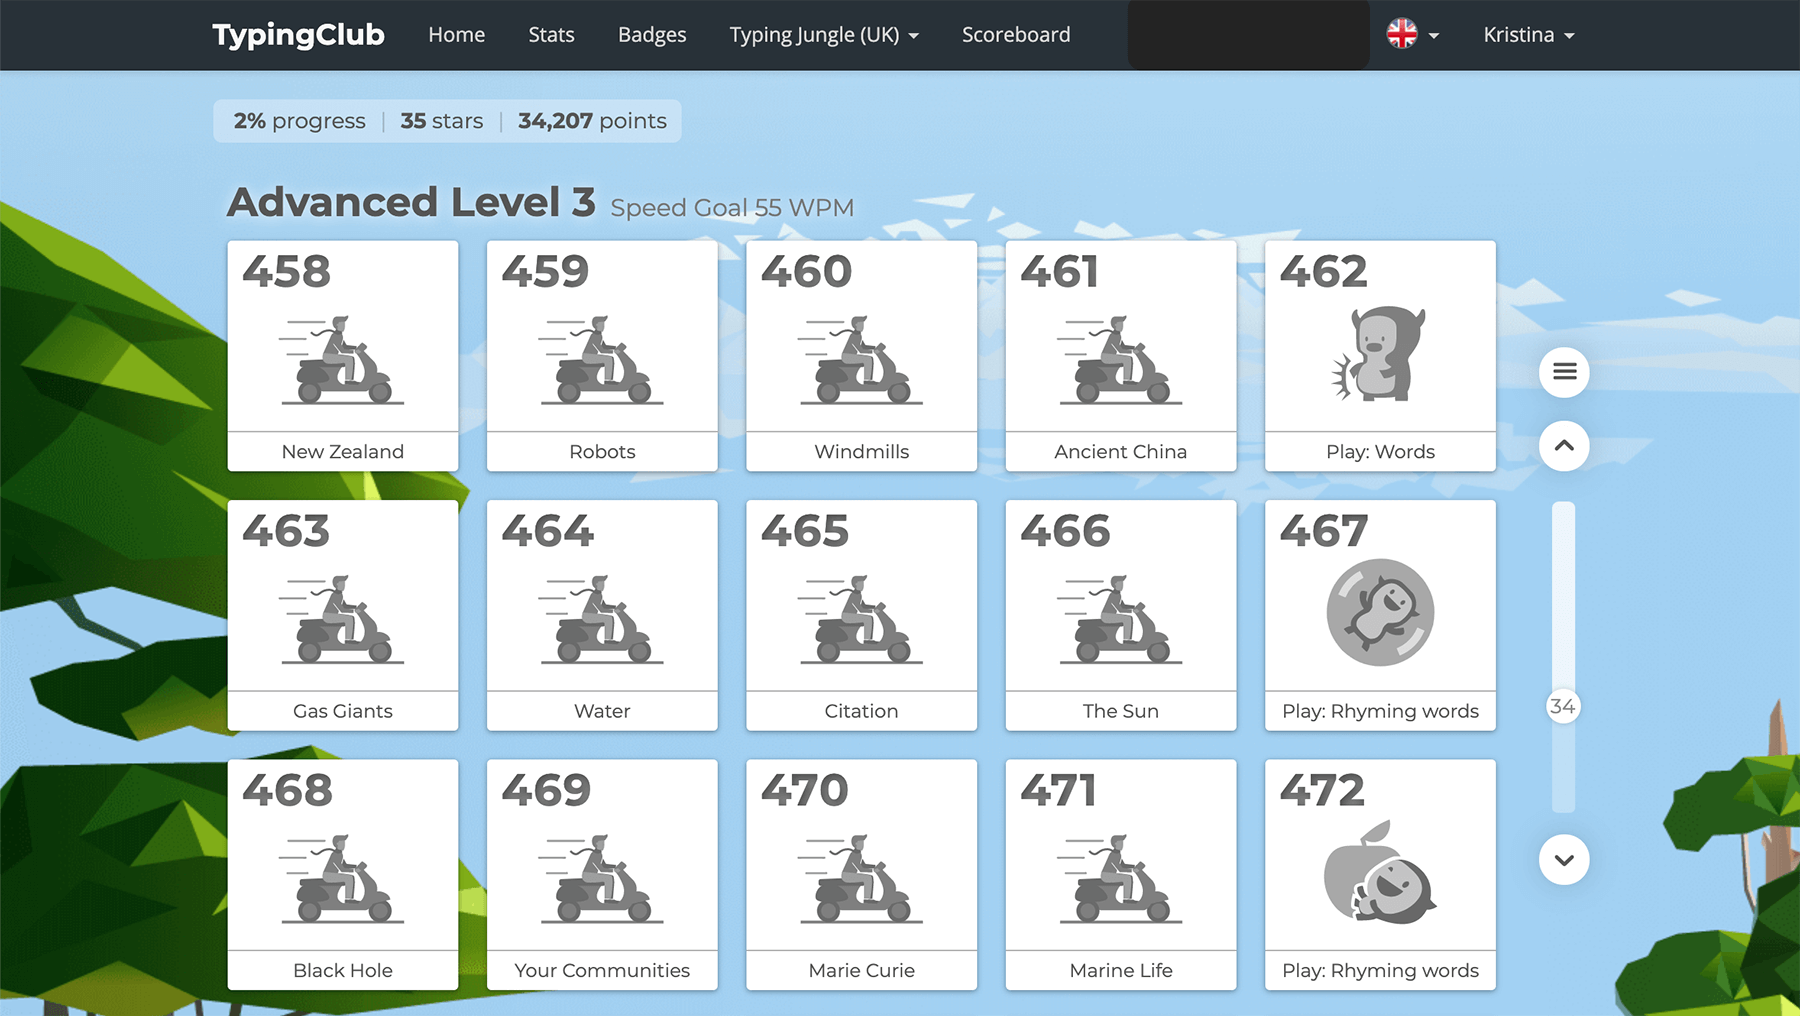This screenshot has height=1016, width=1800.
Task: Click the scroll up chevron button
Action: (x=1564, y=446)
